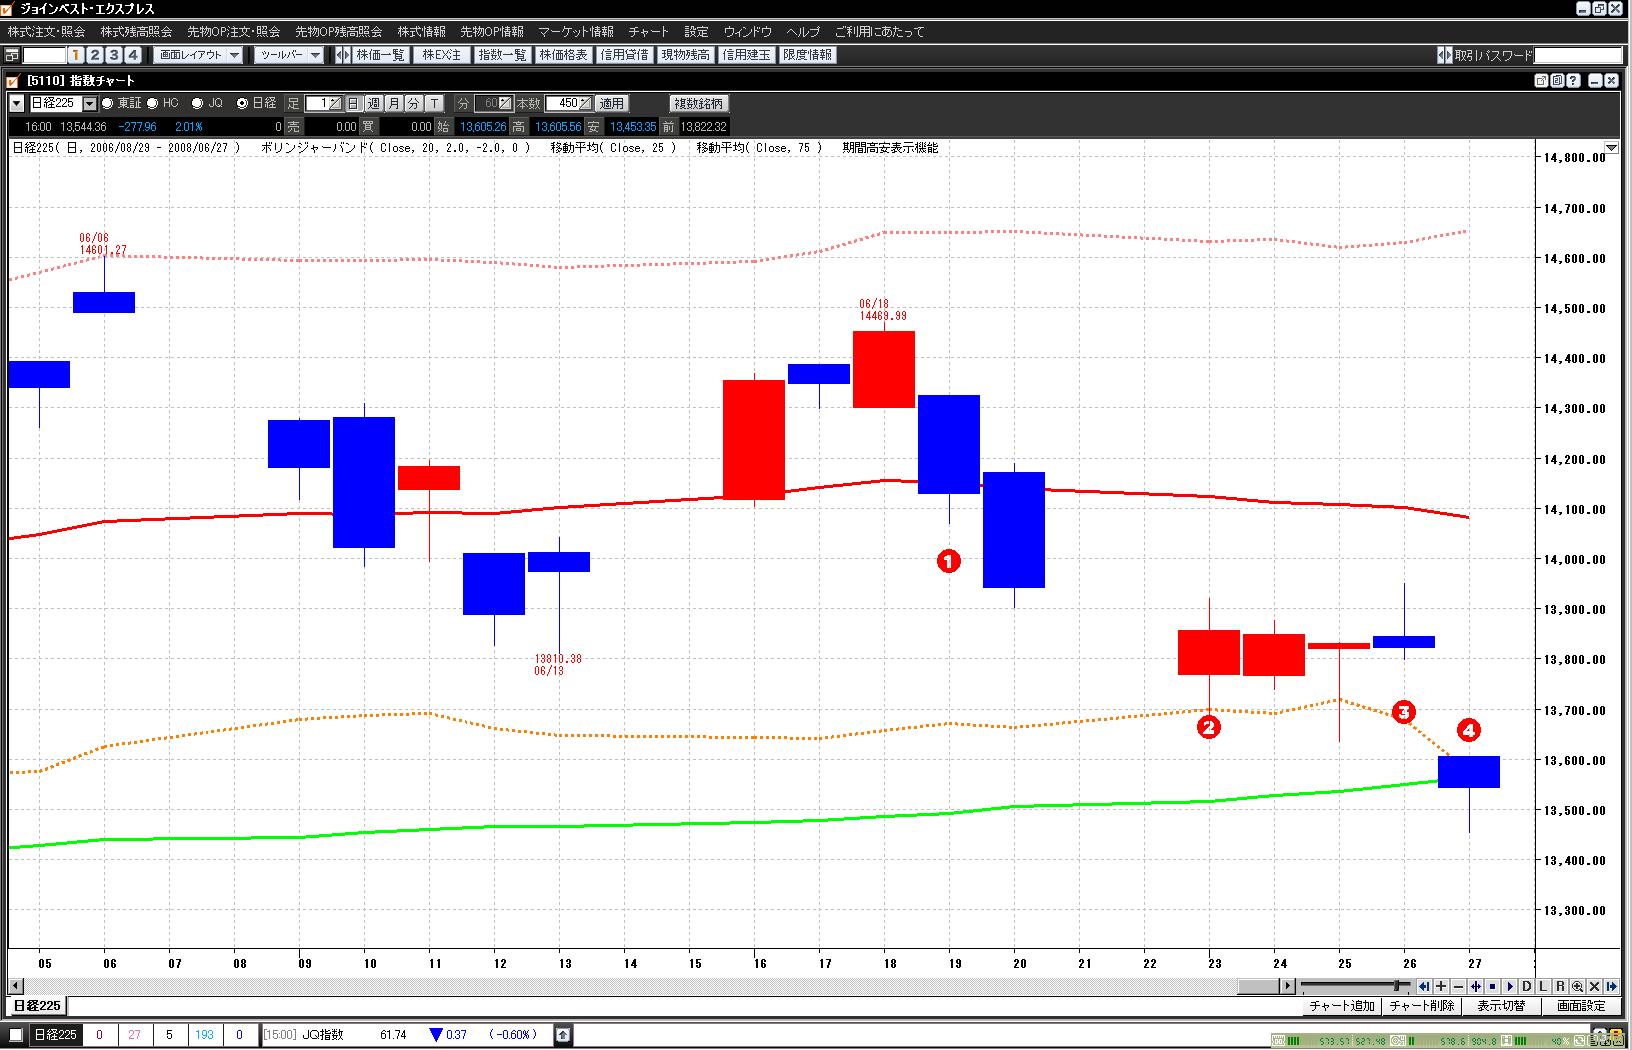Open the マーケット情報 menu
Image resolution: width=1632 pixels, height=1050 pixels.
tap(575, 32)
